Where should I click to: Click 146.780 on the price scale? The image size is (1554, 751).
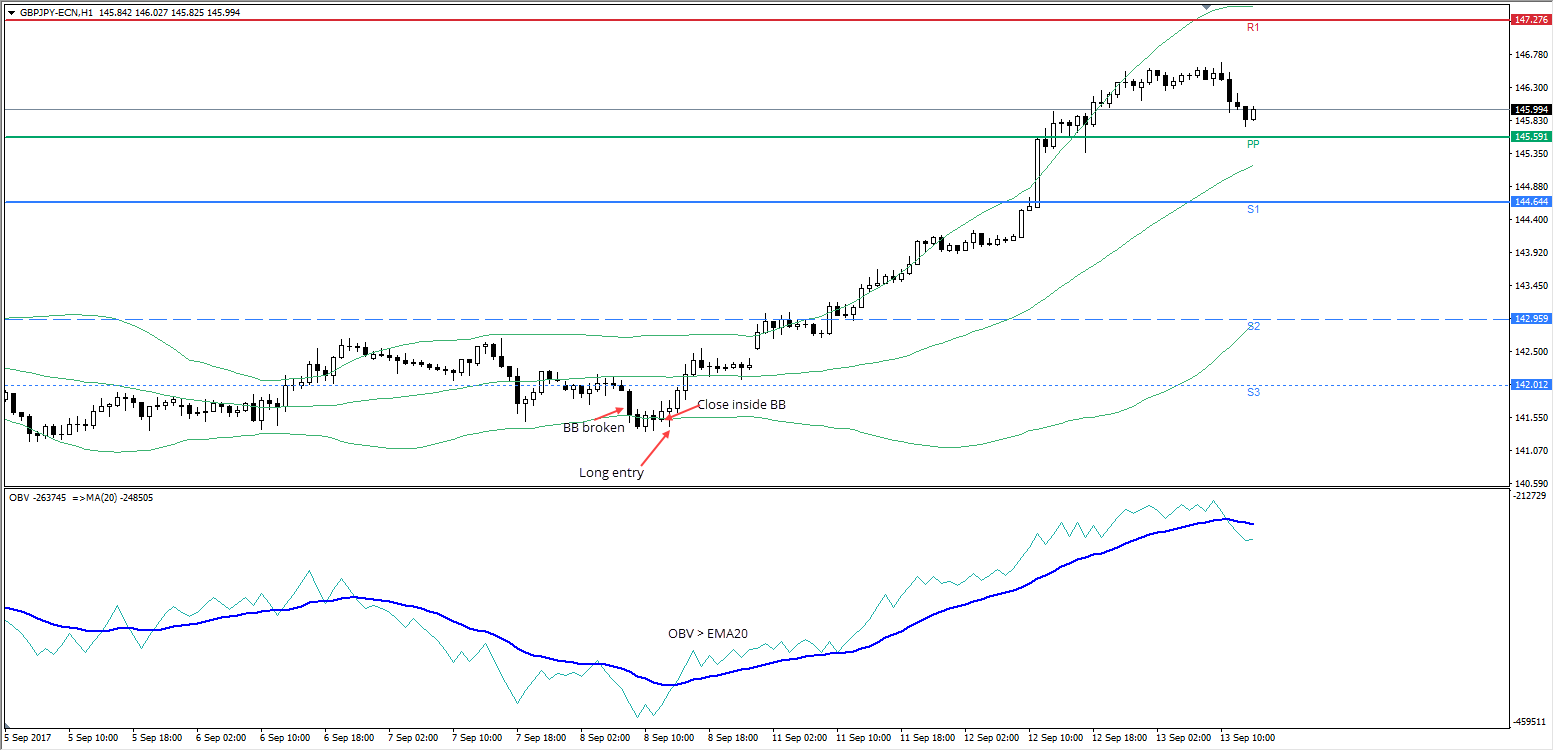click(1531, 55)
